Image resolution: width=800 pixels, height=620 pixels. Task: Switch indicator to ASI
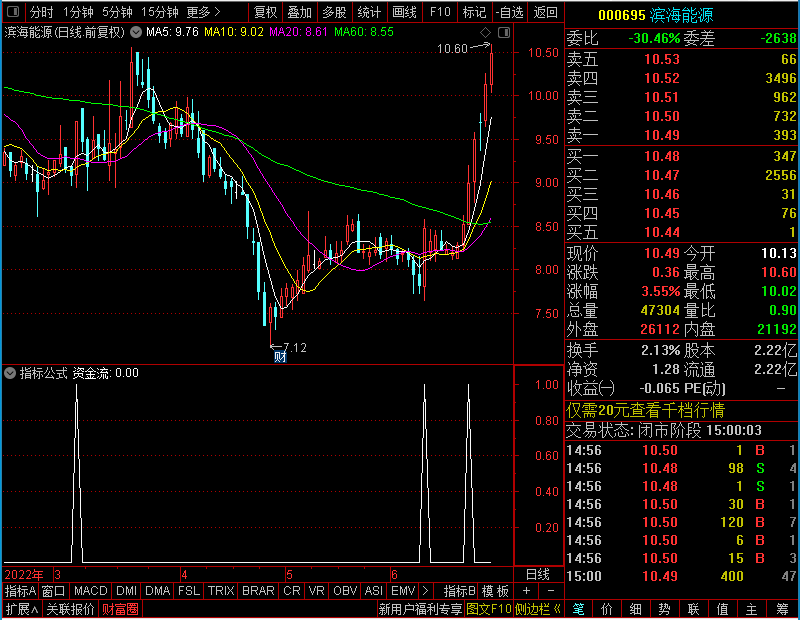pos(373,591)
